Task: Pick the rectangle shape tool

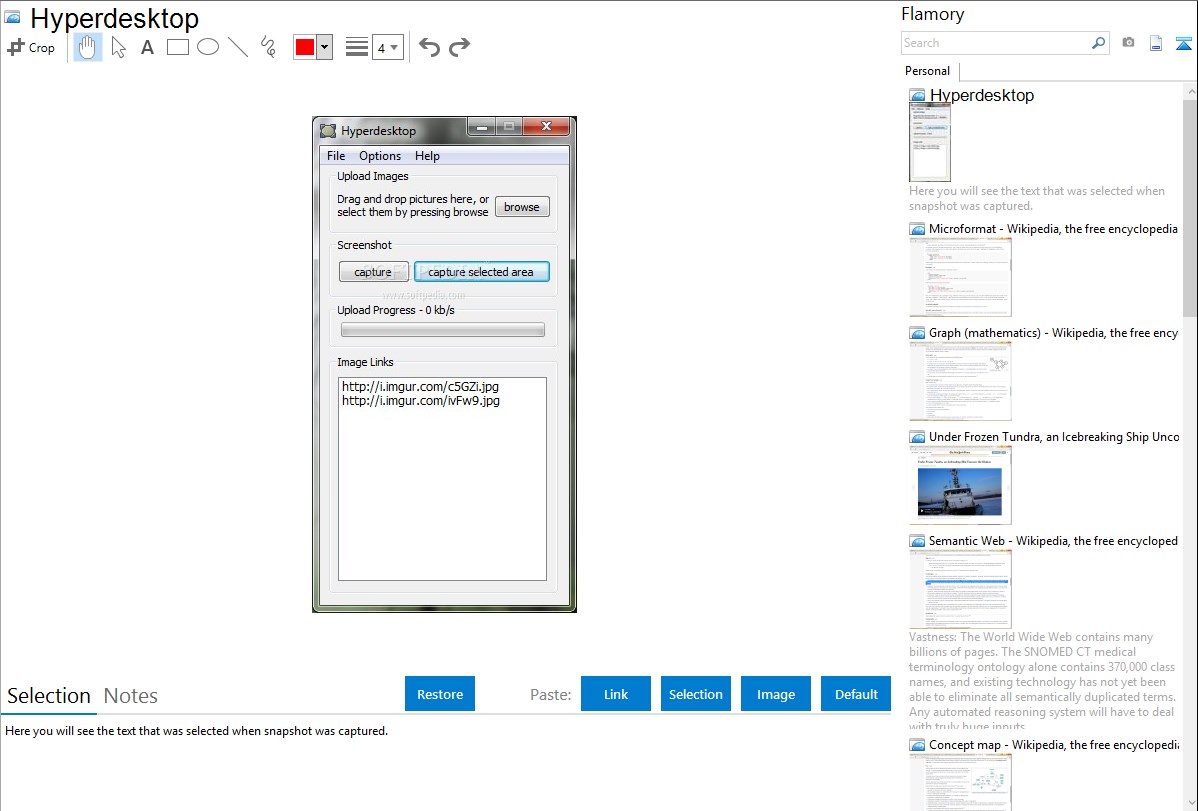Action: pyautogui.click(x=178, y=47)
